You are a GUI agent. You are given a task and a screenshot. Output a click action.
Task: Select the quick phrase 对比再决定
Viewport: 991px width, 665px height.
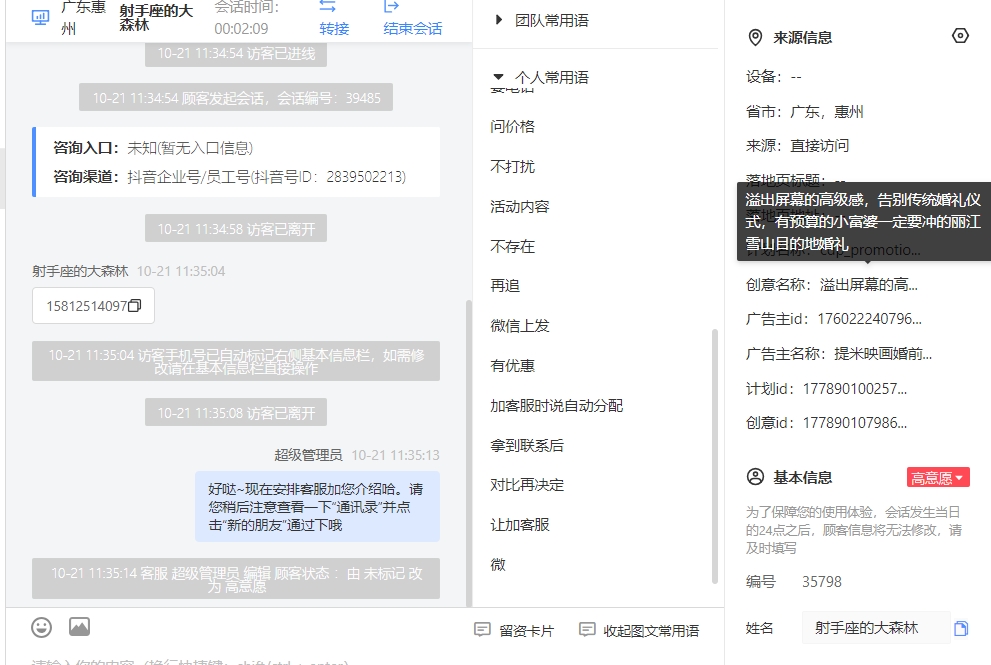[526, 485]
